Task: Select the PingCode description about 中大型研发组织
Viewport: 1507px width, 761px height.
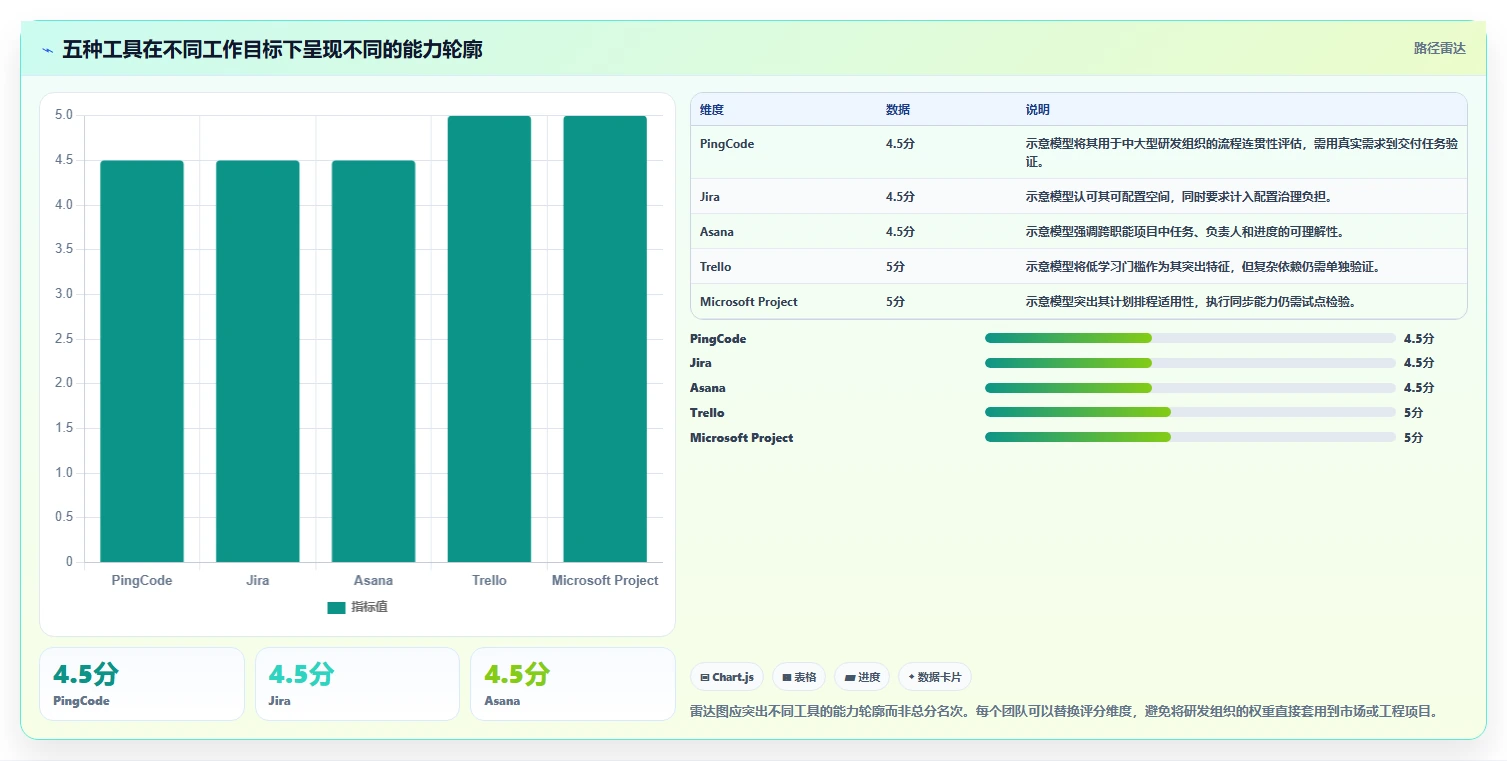Action: 1241,152
